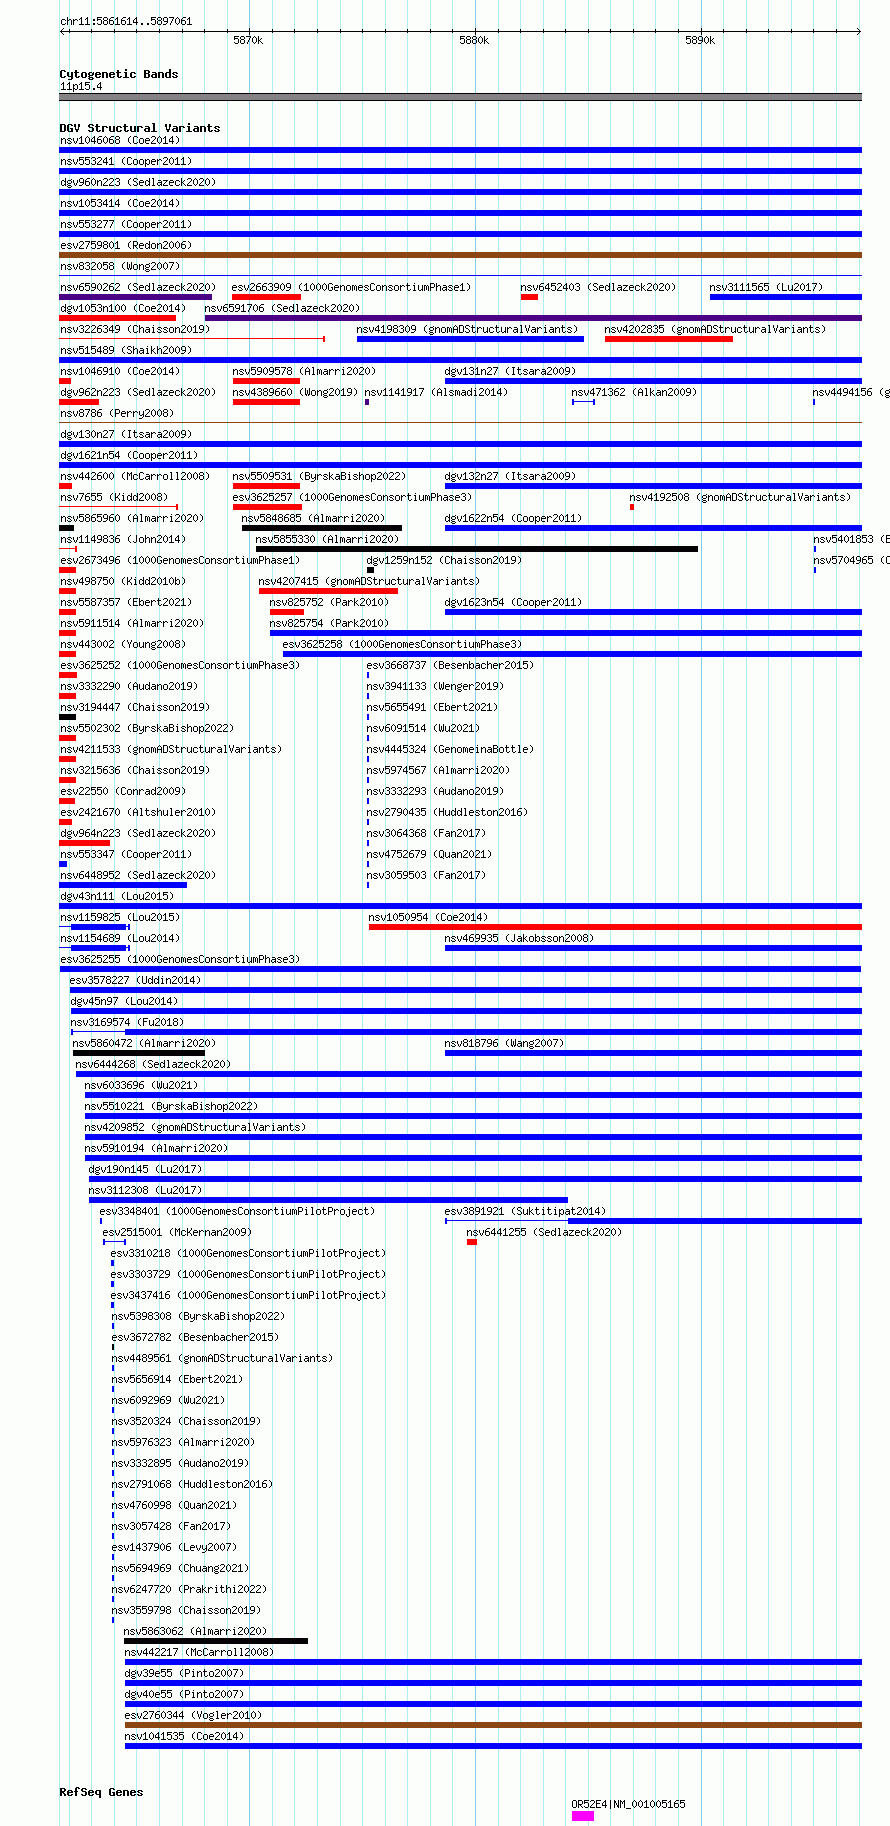Select nsv818796 (Wang2007) label

click(504, 1043)
